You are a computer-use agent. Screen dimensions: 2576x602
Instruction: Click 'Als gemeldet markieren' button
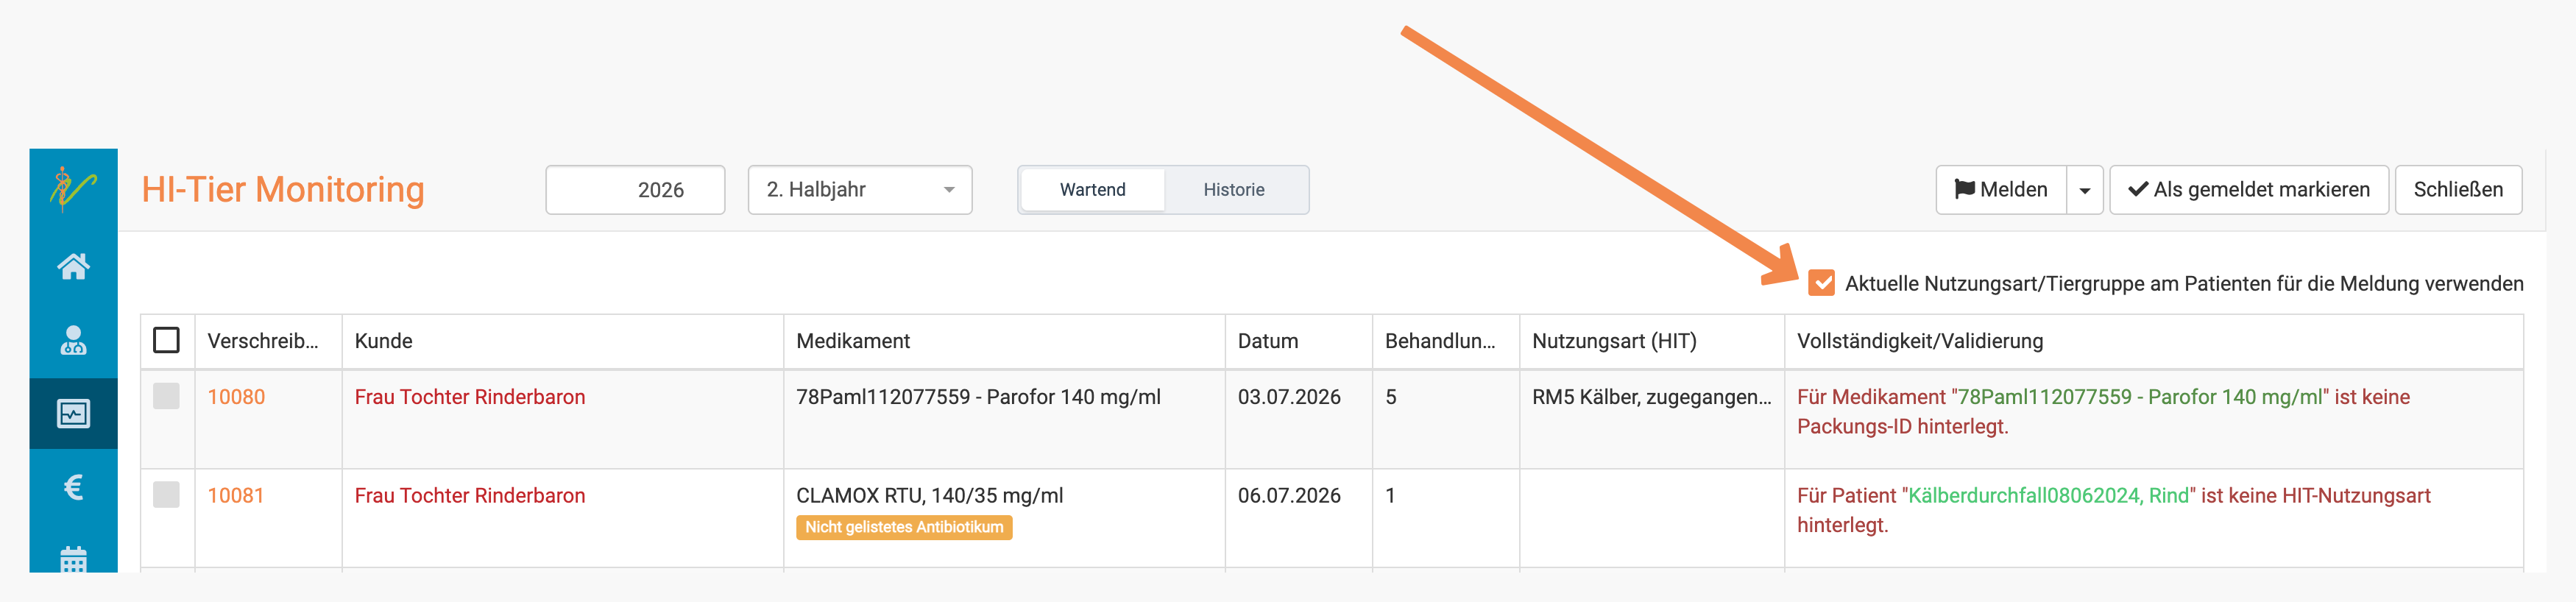point(2248,190)
